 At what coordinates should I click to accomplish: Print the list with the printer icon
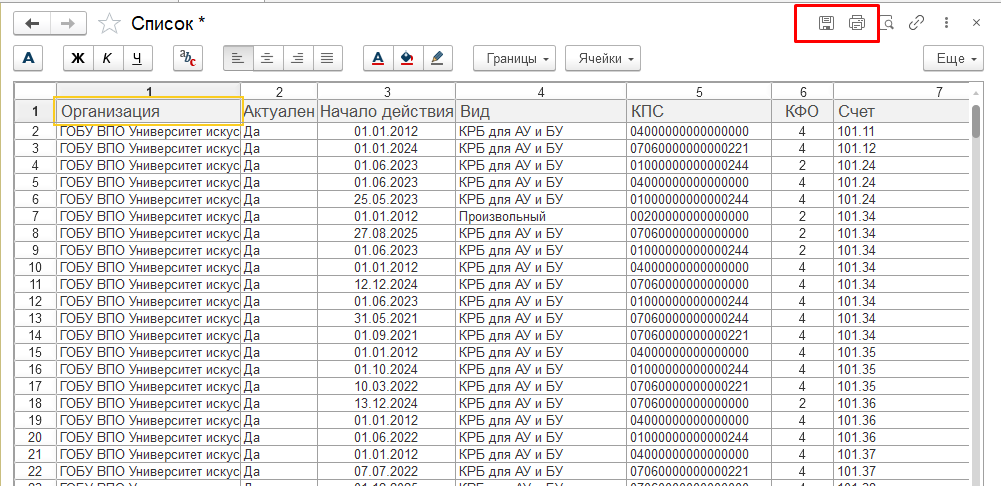tap(857, 24)
